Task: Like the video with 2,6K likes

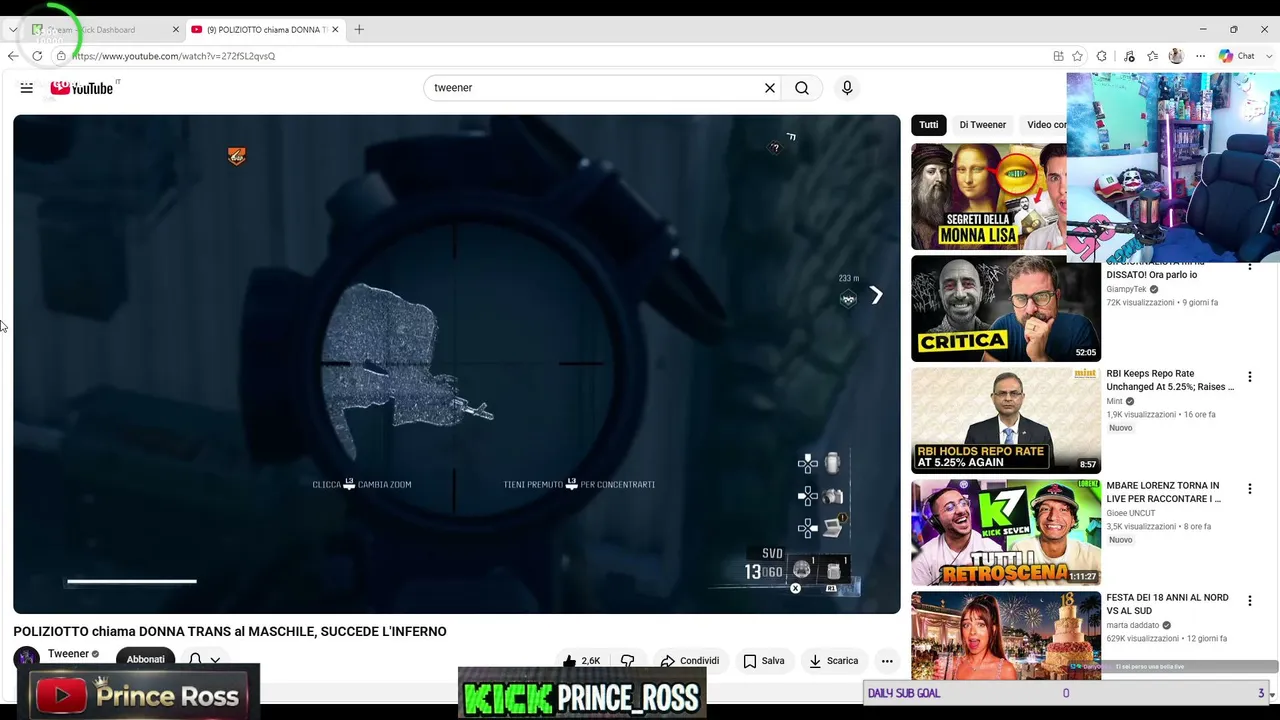Action: [x=582, y=660]
